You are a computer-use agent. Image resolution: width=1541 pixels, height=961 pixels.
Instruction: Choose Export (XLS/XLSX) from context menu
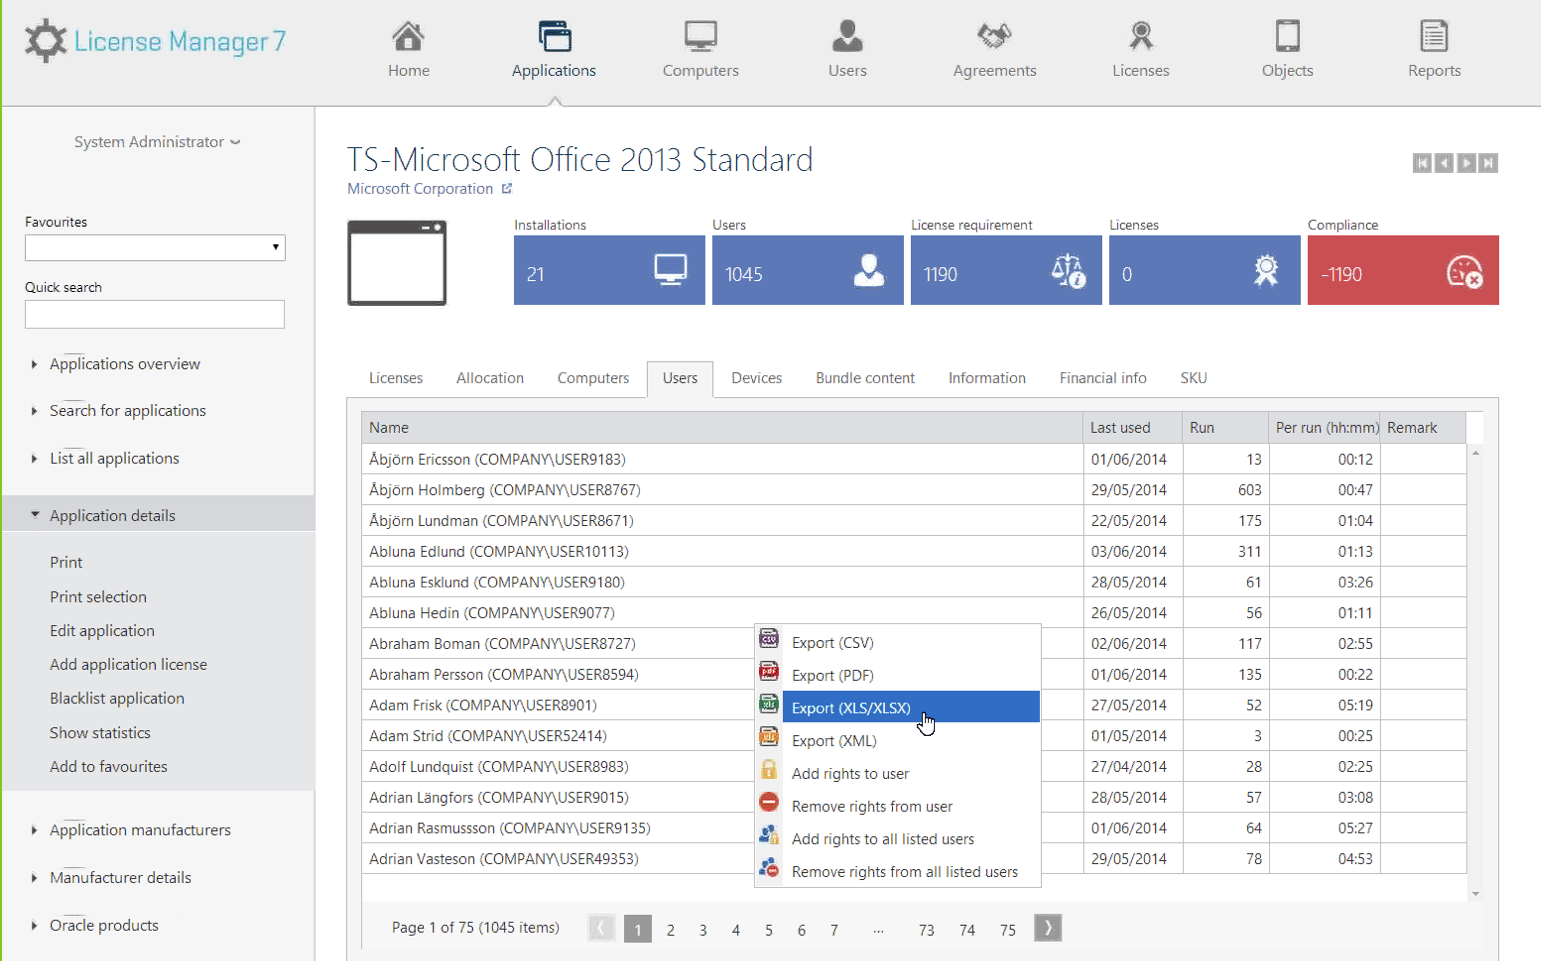(x=851, y=708)
